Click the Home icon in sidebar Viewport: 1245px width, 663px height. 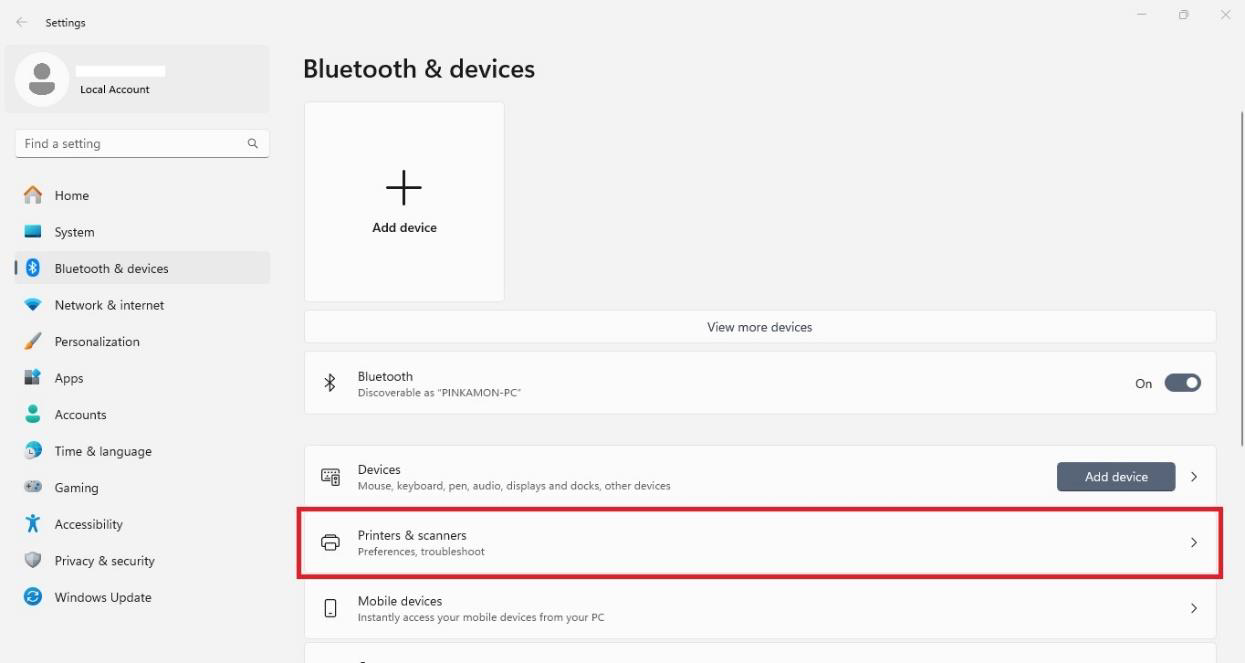point(33,195)
